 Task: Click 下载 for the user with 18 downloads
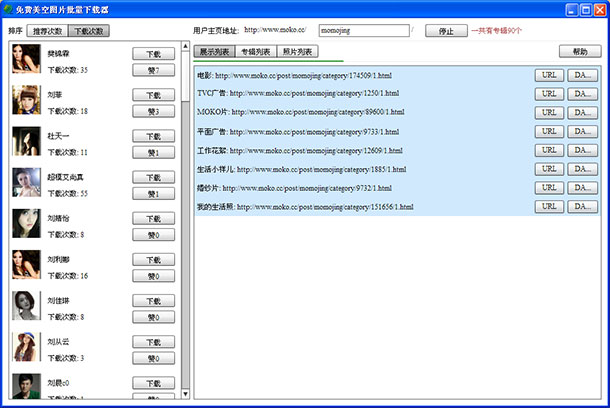click(x=153, y=95)
